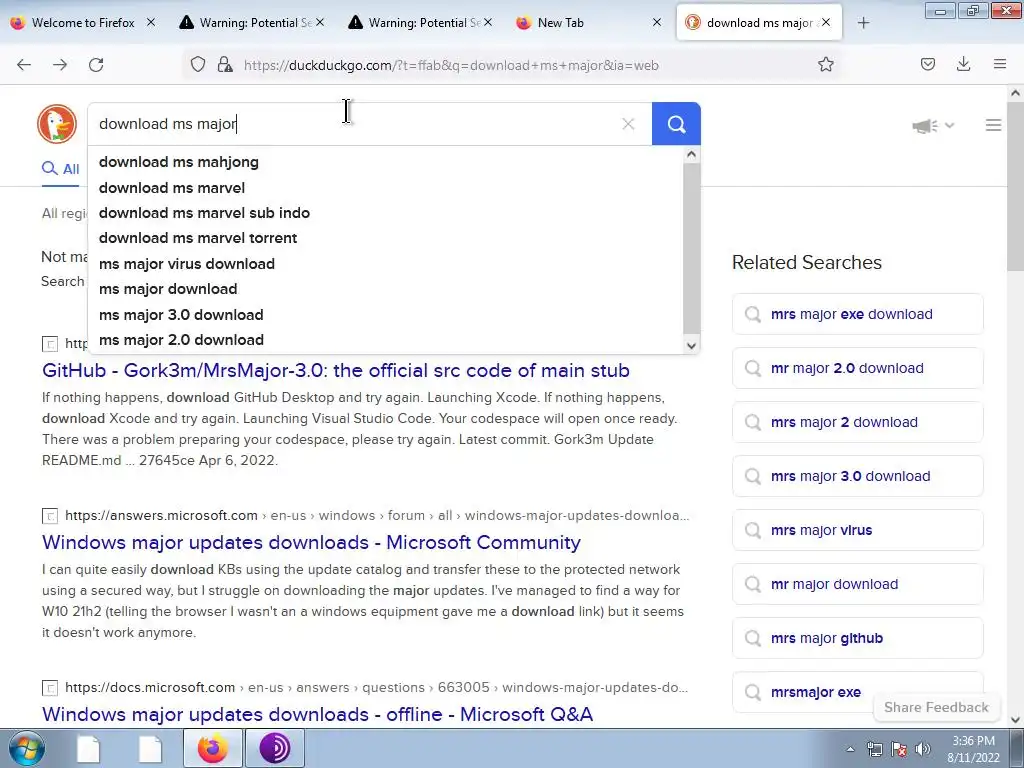Close the New Tab tab

(657, 22)
